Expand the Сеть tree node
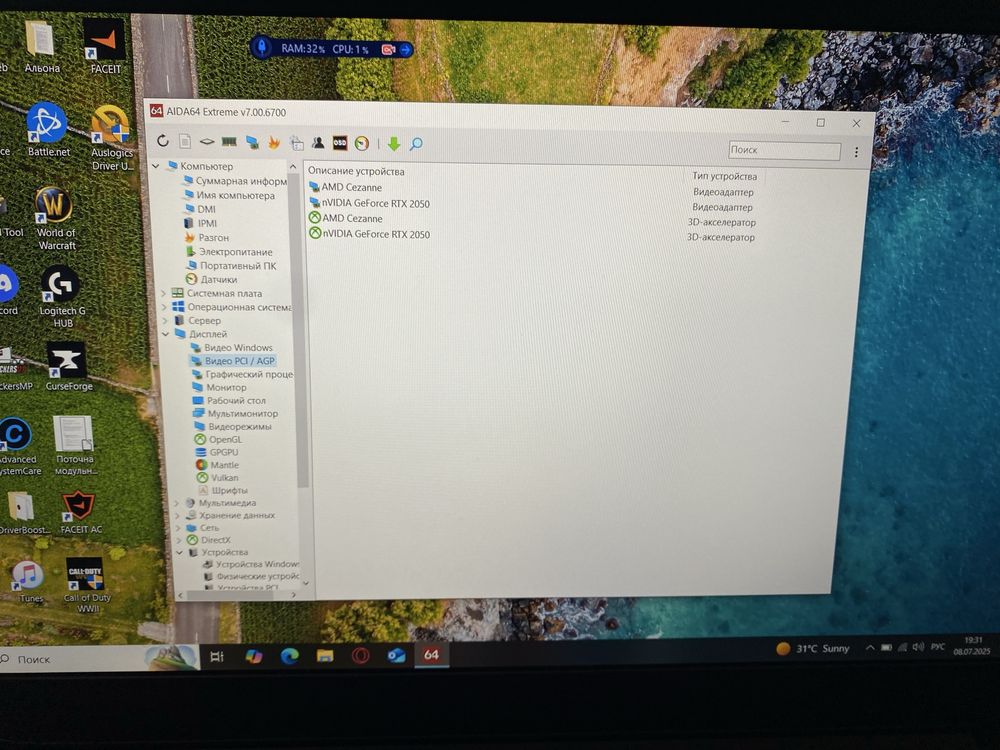1000x750 pixels. click(x=178, y=527)
